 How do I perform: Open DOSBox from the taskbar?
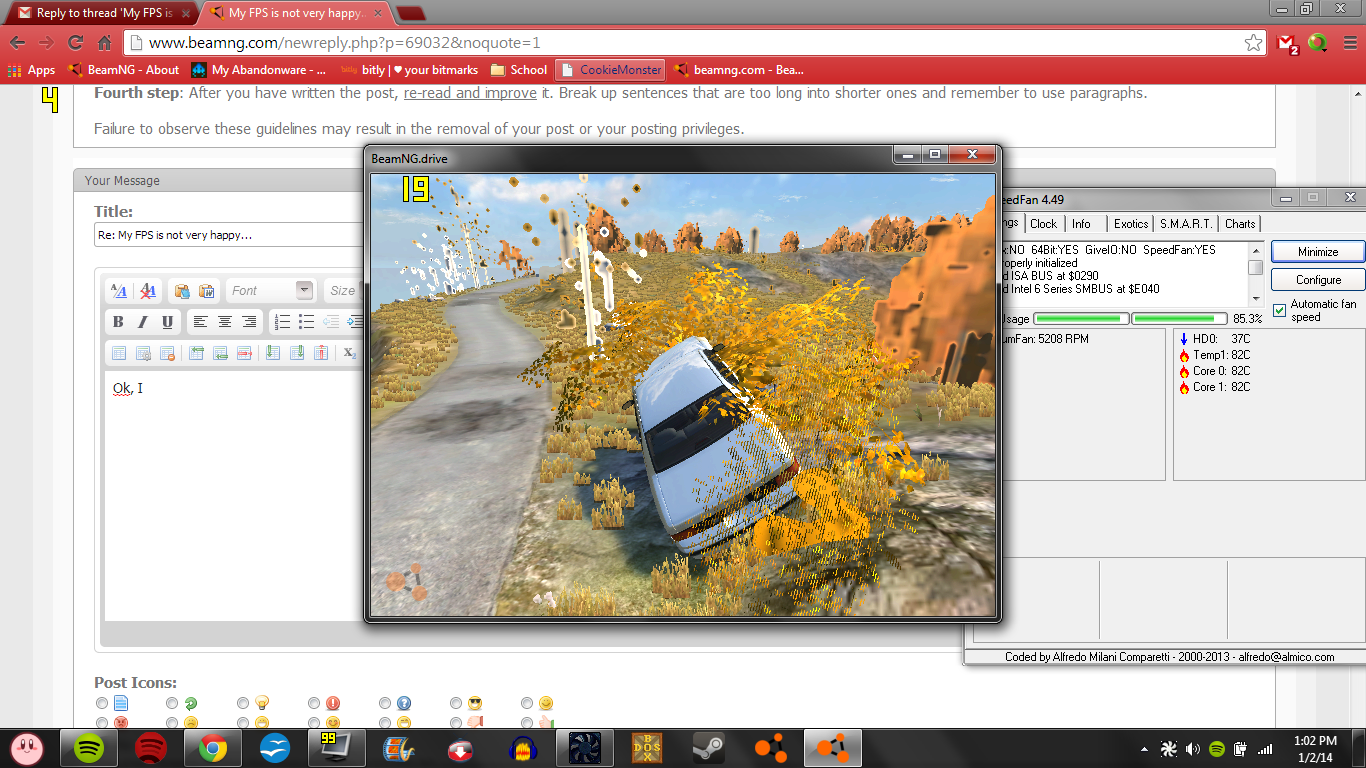[x=648, y=747]
